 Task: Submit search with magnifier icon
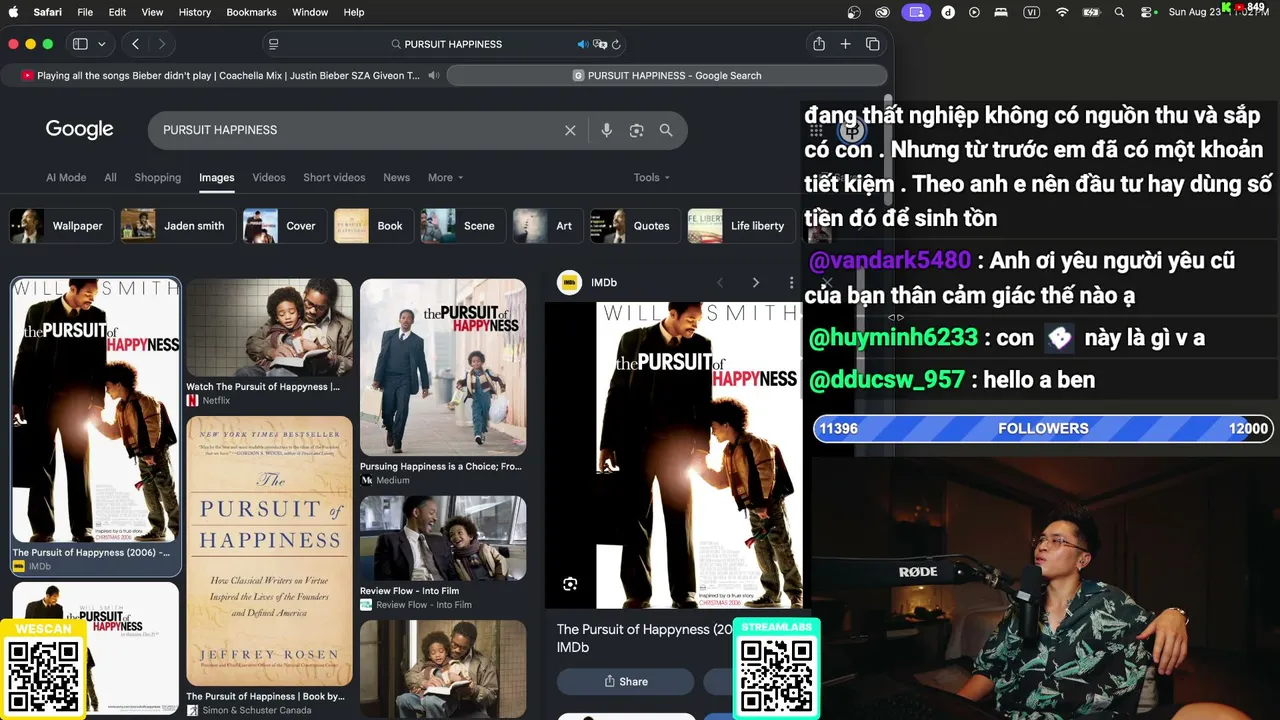point(666,130)
